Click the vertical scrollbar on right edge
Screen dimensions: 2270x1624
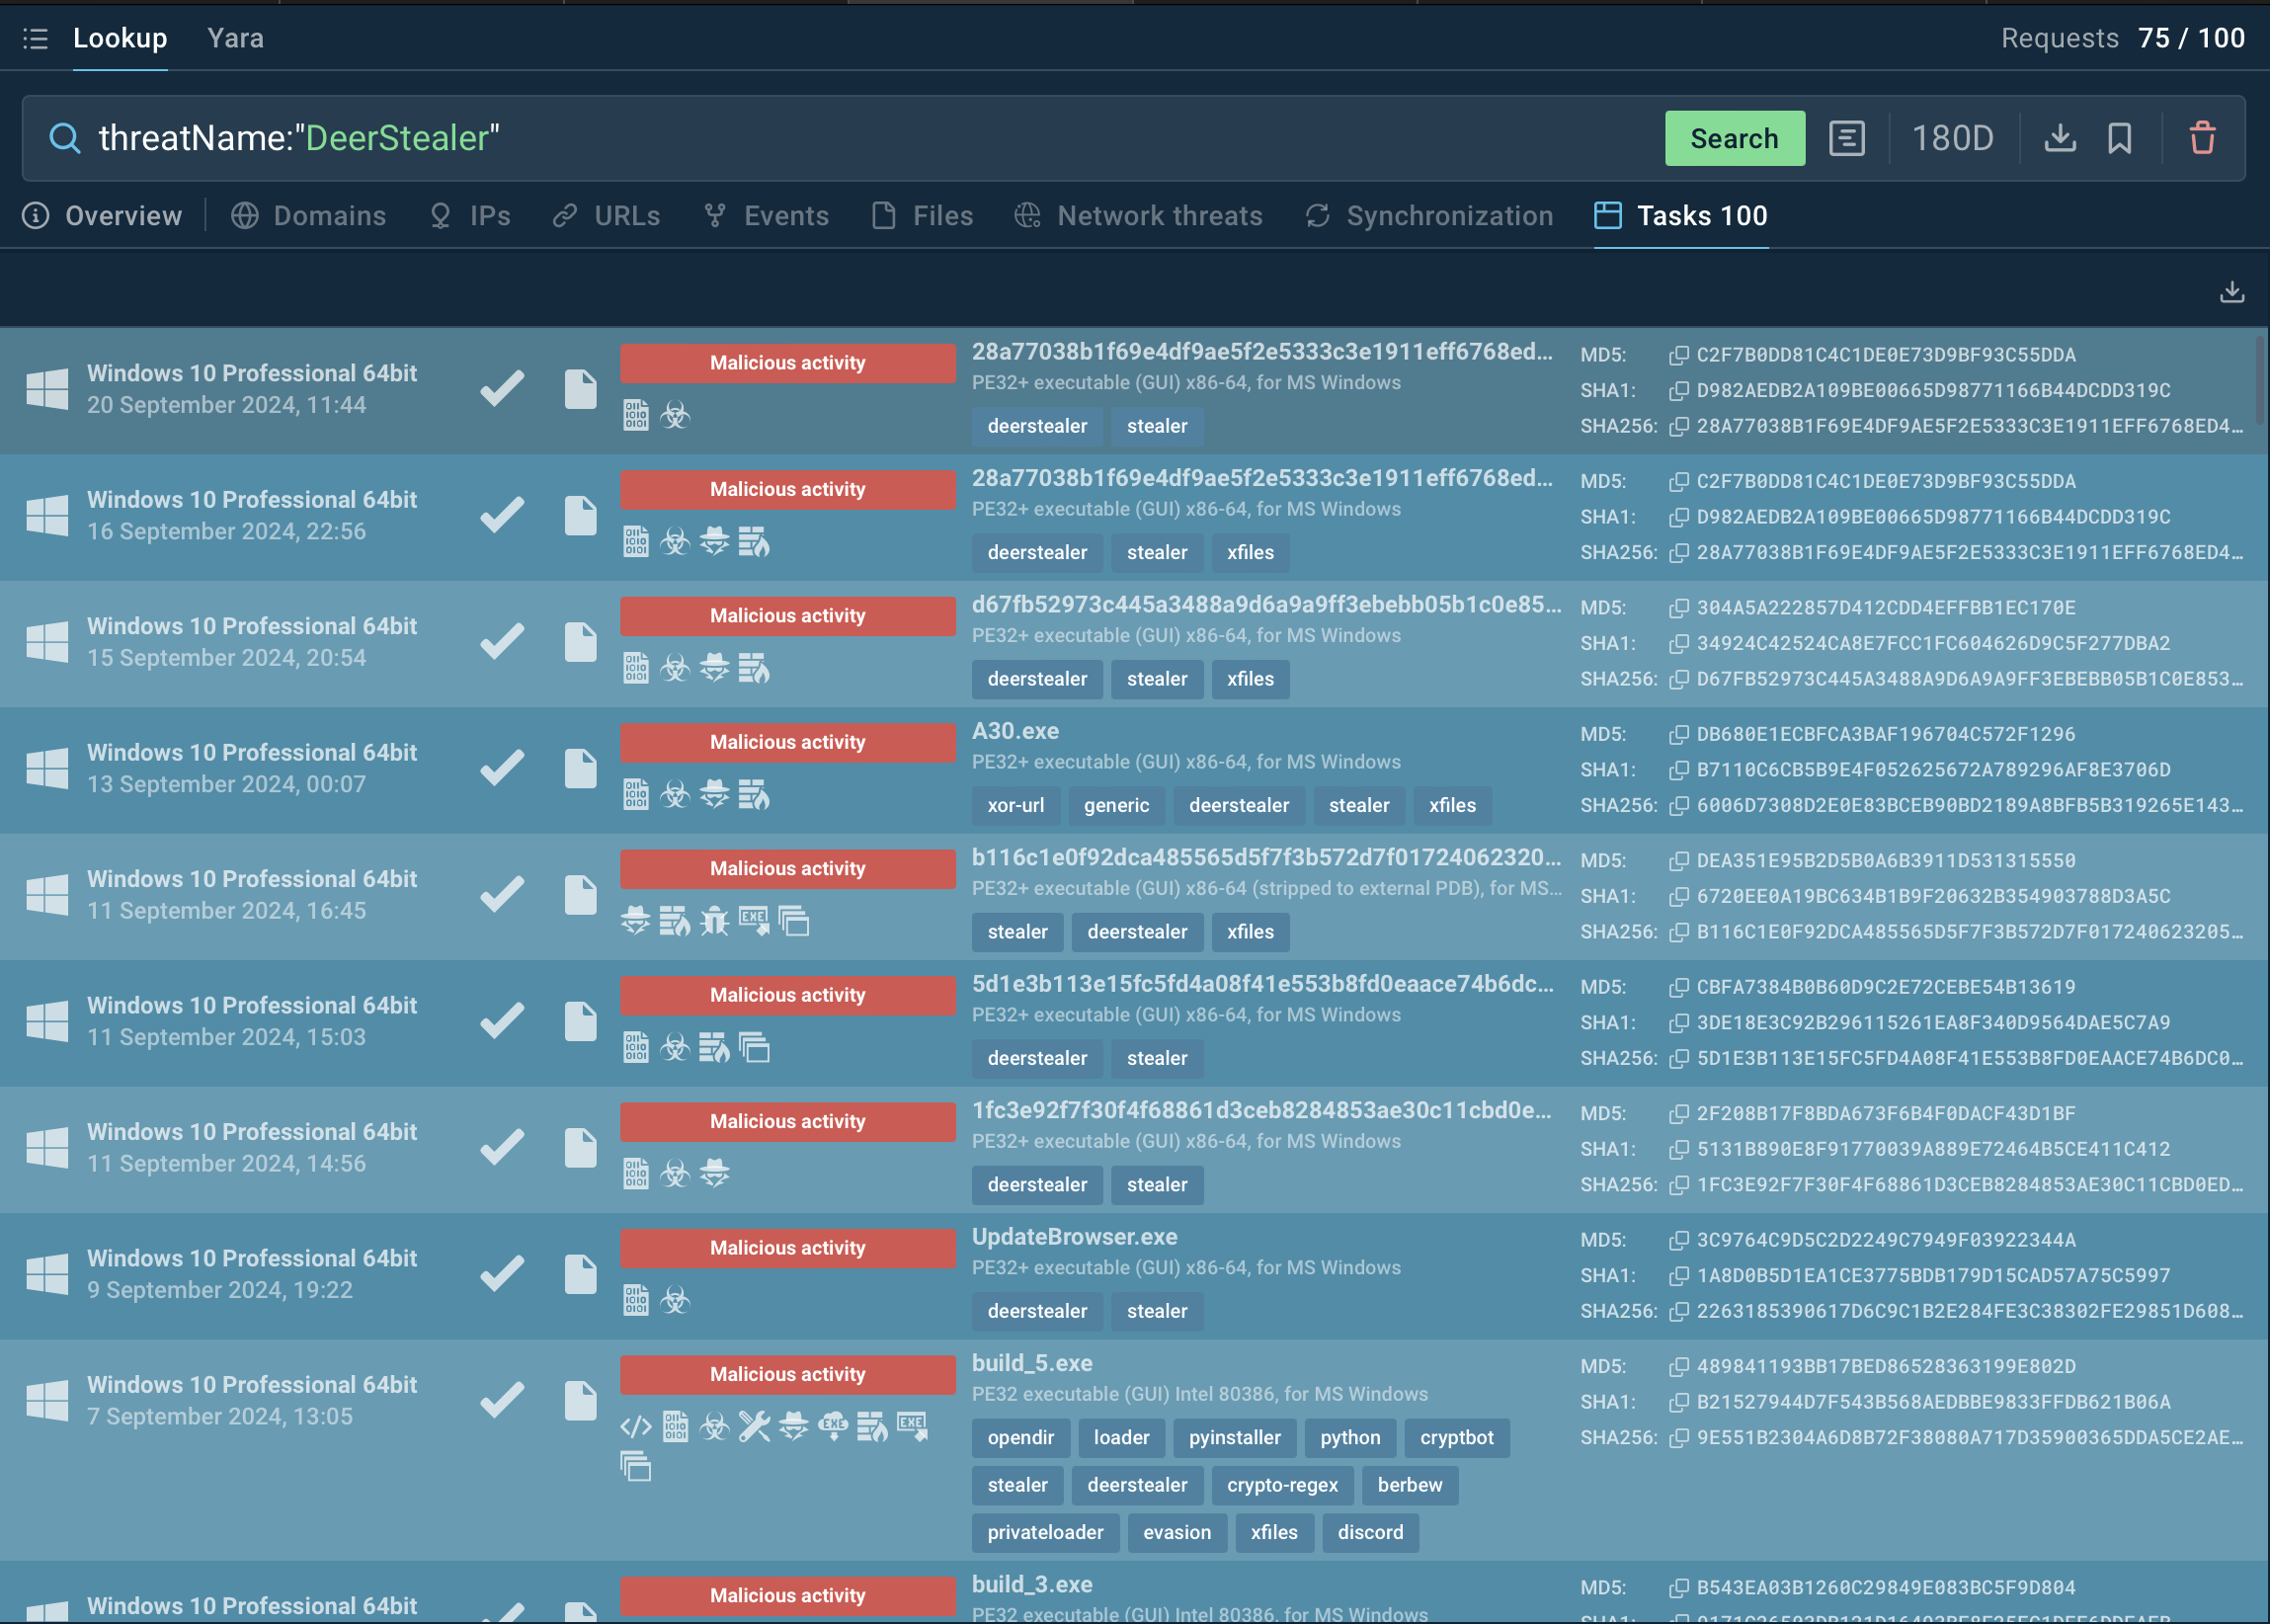tap(2261, 380)
